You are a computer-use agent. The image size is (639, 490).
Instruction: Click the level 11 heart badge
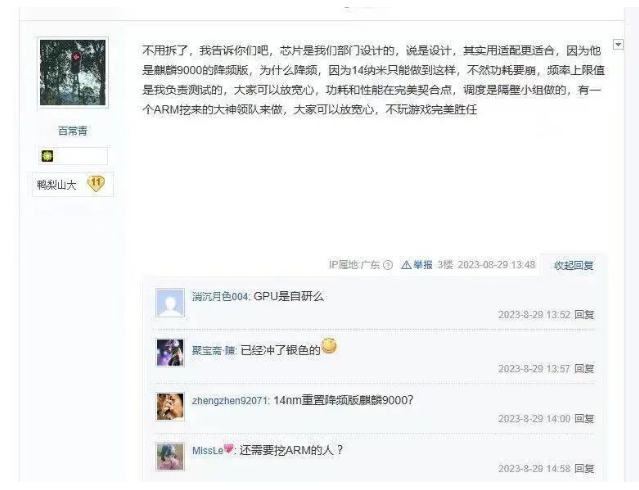coord(96,184)
